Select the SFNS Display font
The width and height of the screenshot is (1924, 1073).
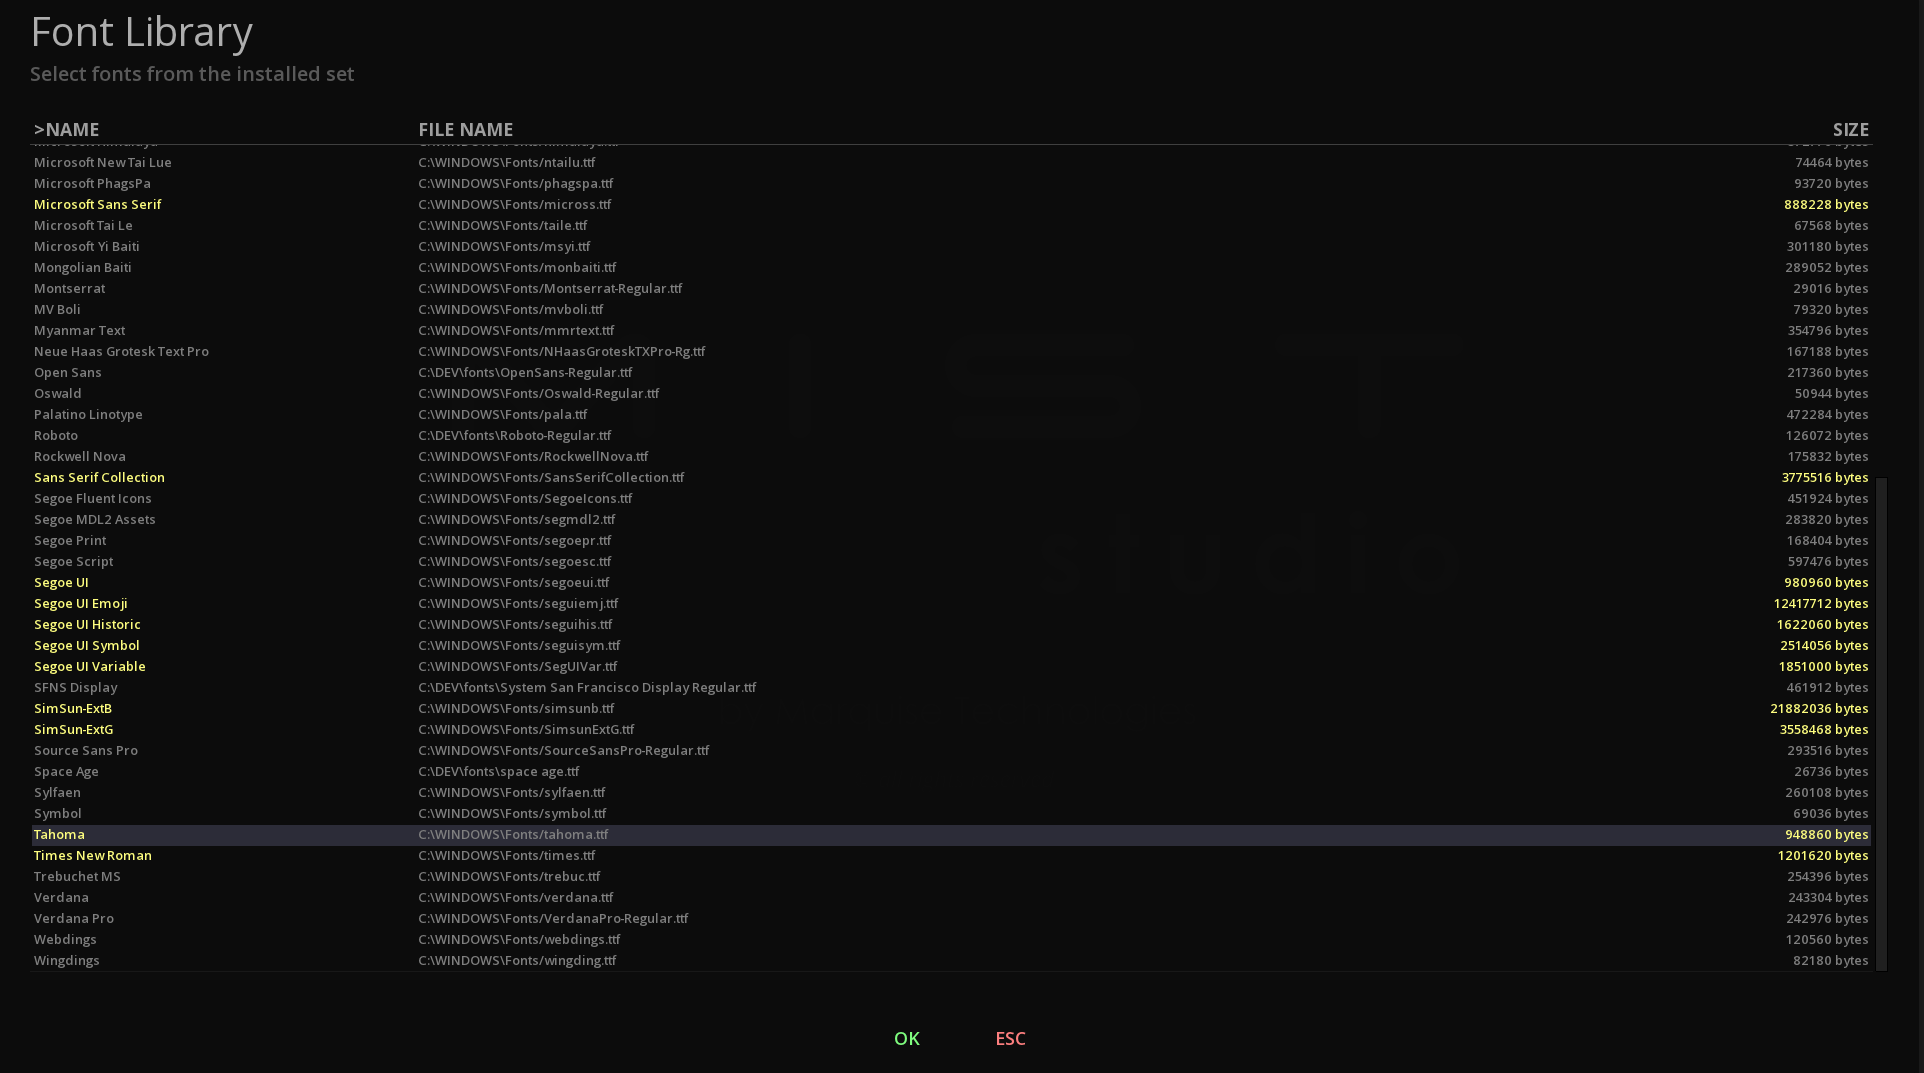951,687
